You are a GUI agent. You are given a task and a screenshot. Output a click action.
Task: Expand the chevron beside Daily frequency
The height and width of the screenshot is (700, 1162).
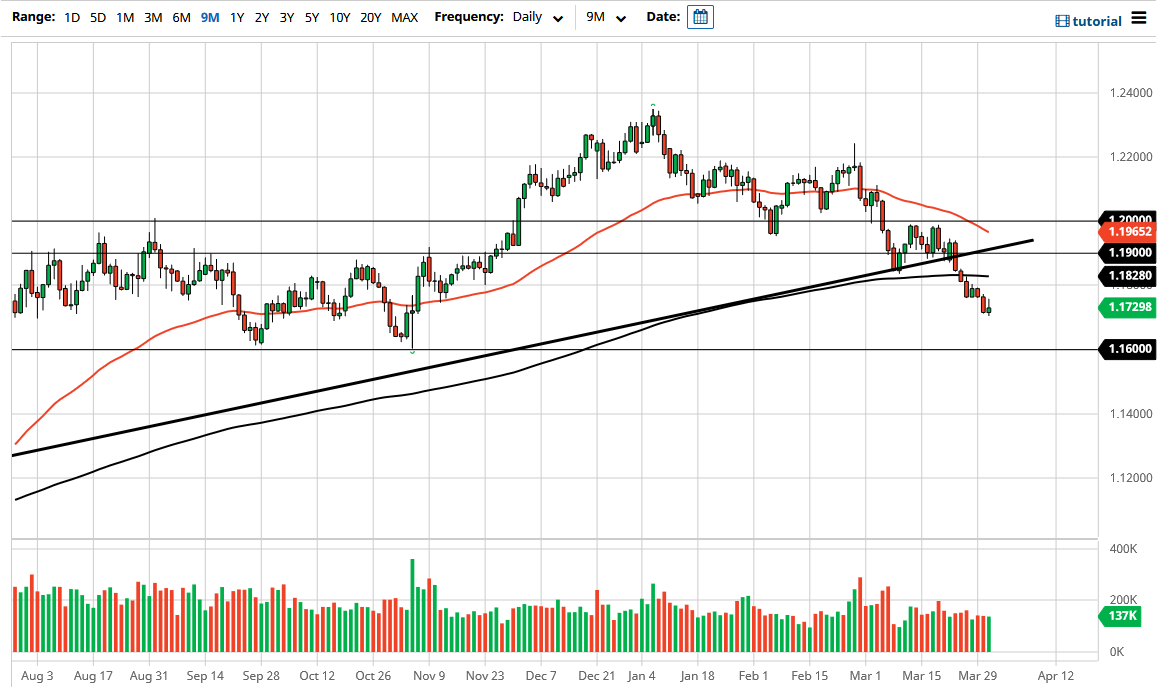coord(558,18)
